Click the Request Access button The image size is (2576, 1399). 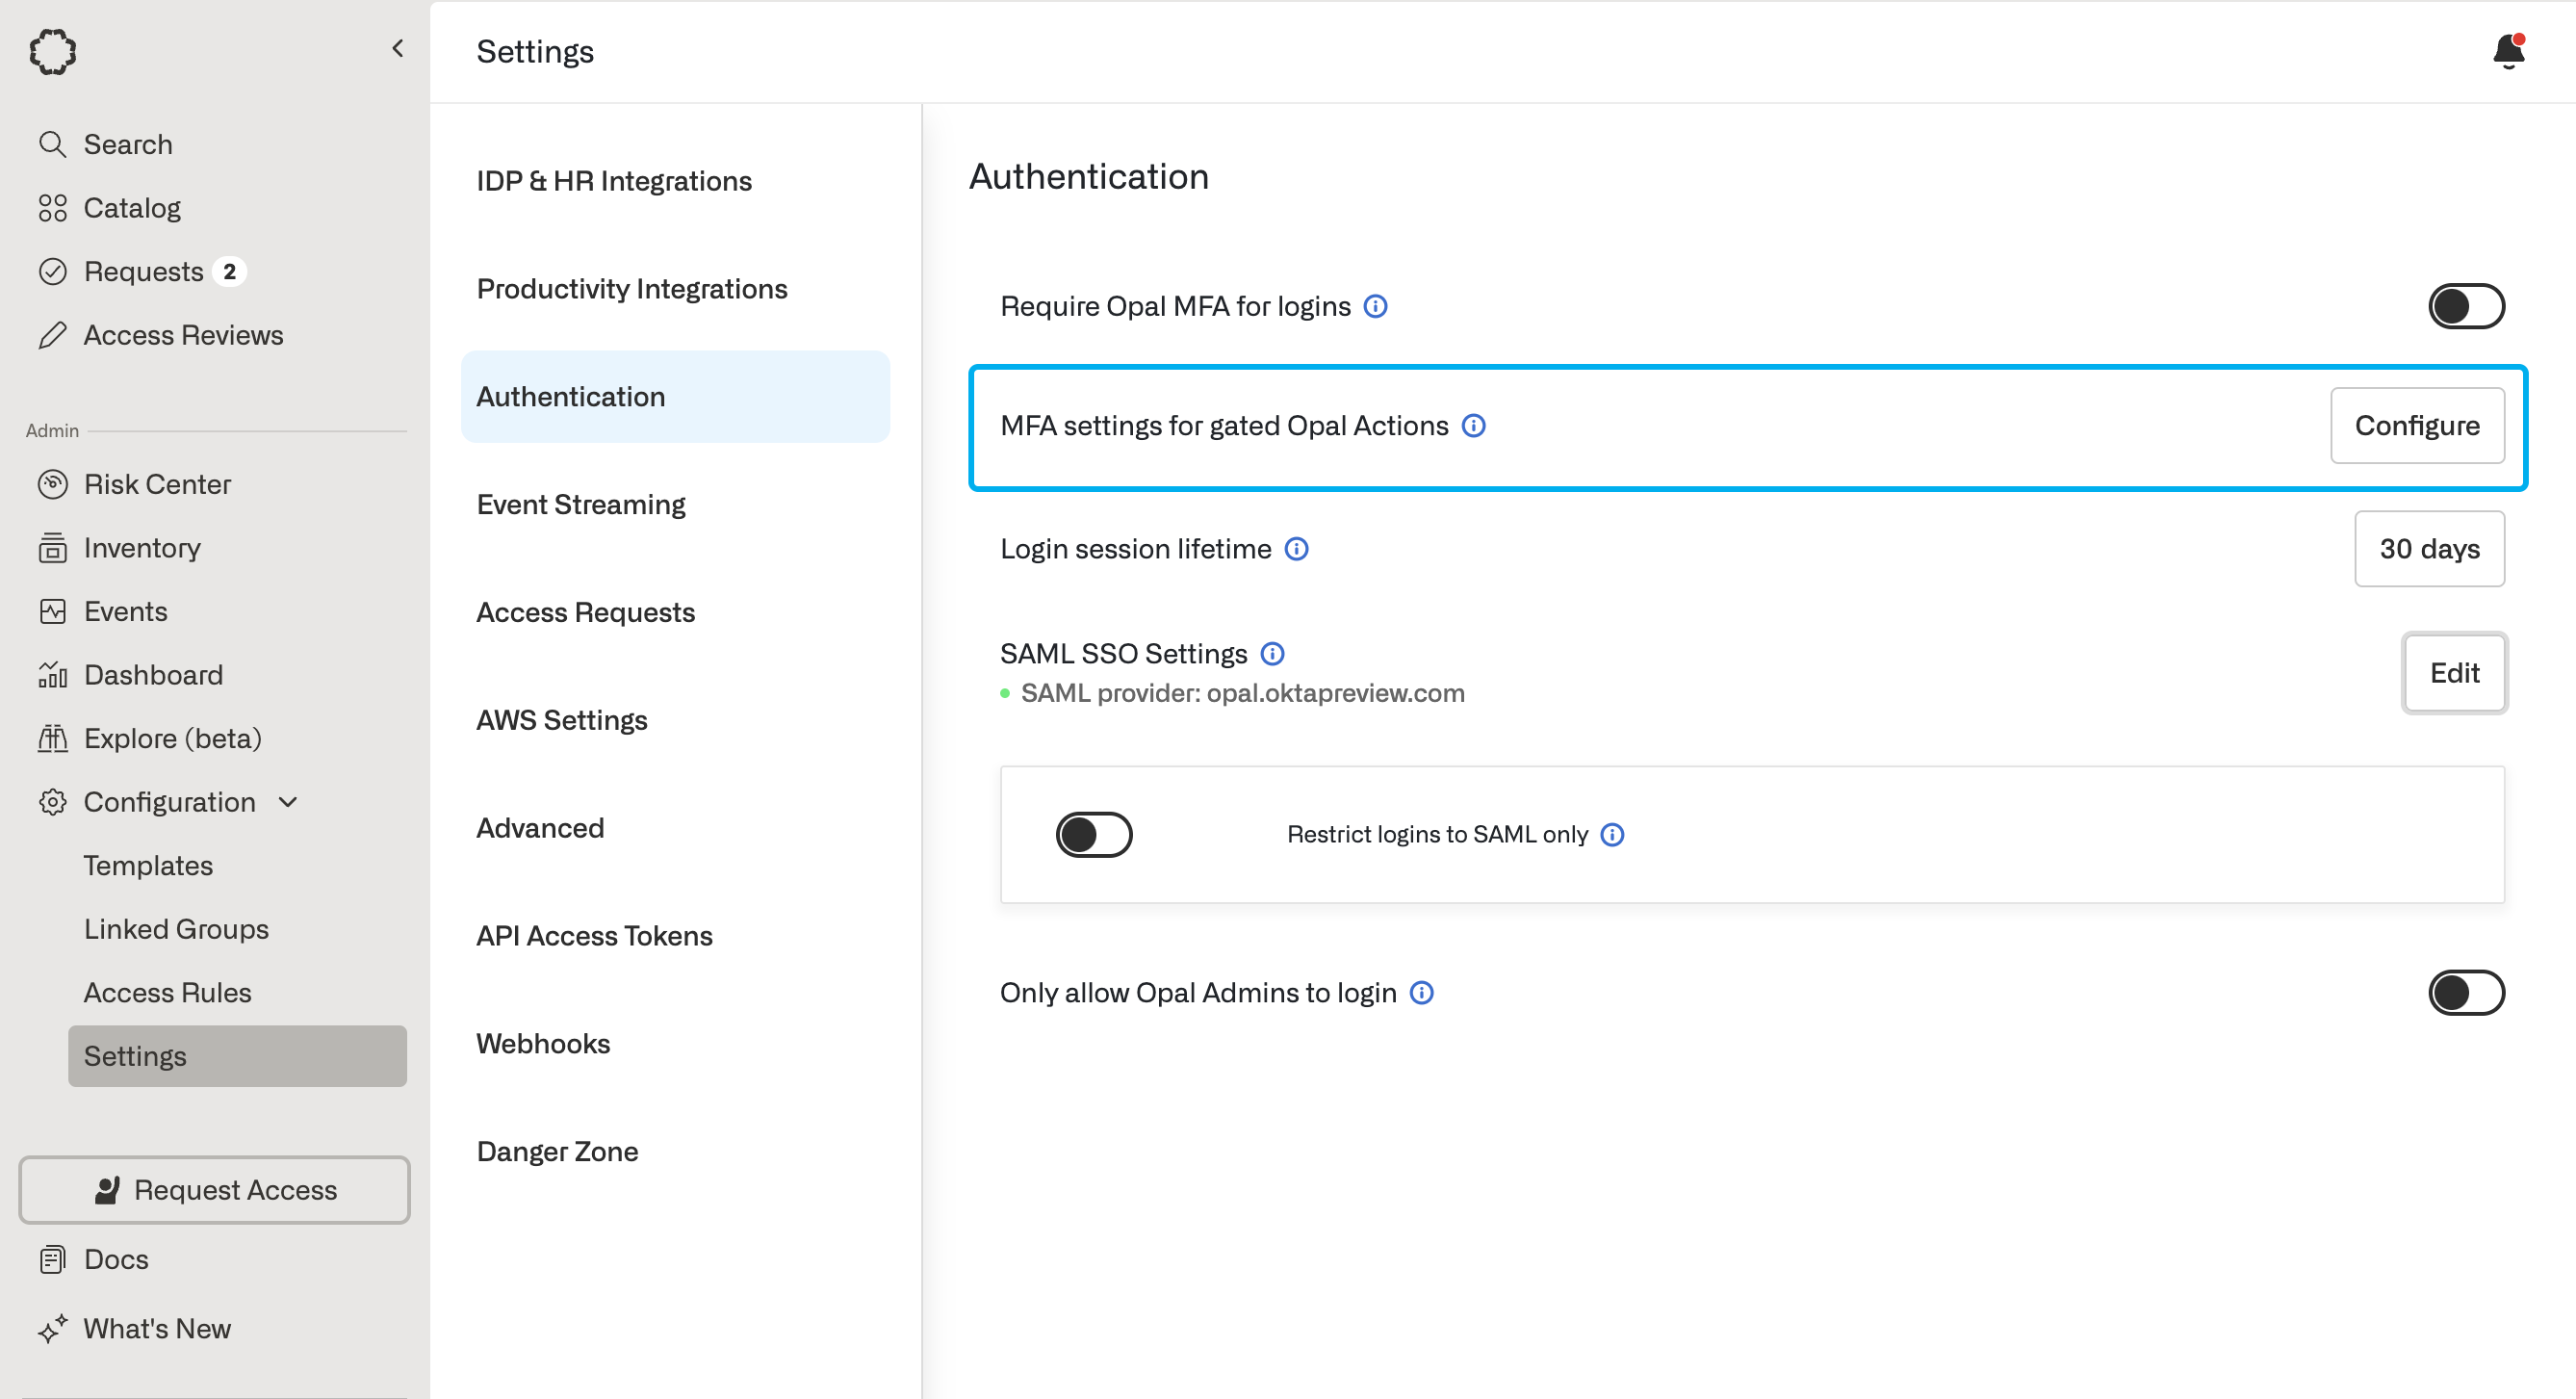(x=214, y=1190)
